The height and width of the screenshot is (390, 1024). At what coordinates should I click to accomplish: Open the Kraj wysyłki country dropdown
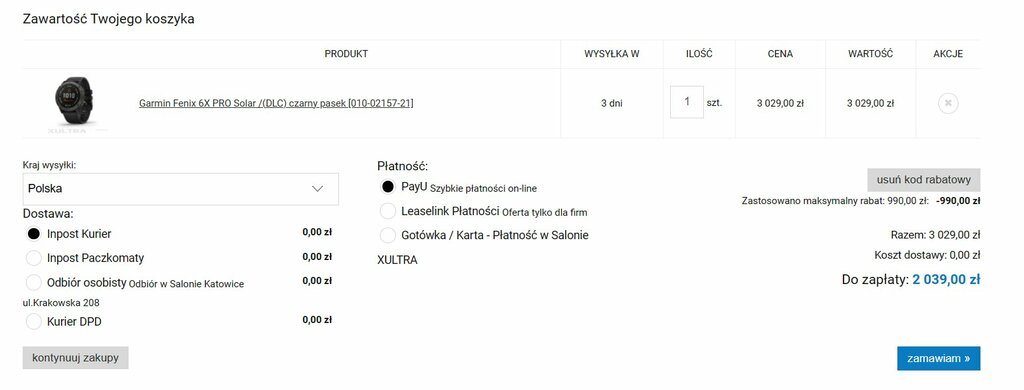(x=180, y=189)
